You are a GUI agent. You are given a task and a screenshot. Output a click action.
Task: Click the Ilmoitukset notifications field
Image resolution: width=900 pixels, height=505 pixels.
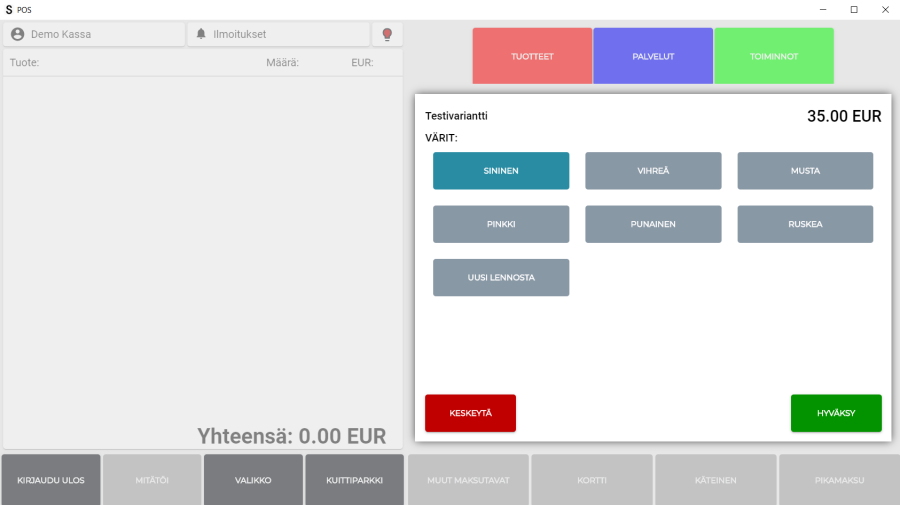[x=285, y=34]
